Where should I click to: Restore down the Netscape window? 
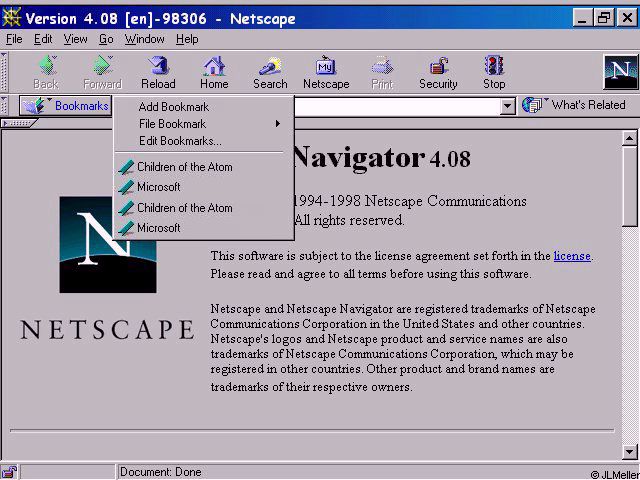click(x=604, y=18)
